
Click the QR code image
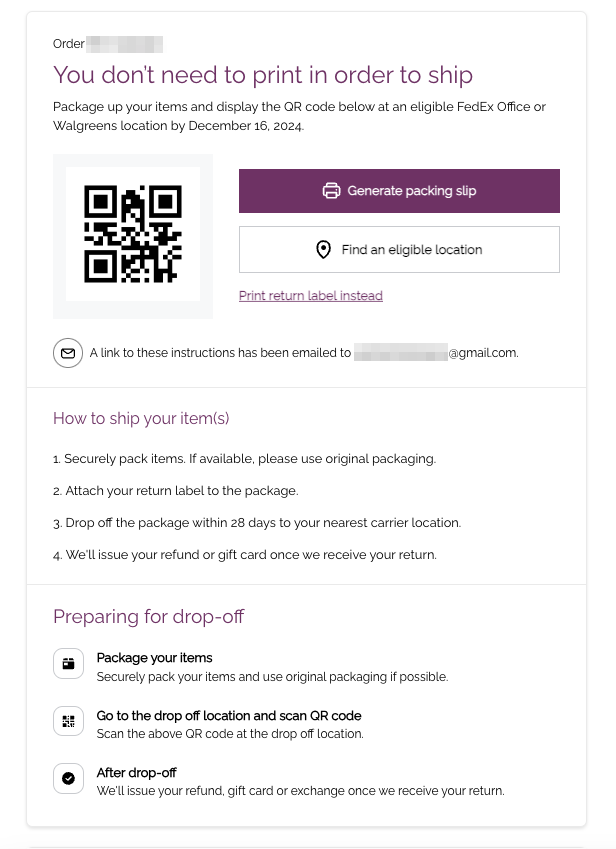pos(133,234)
